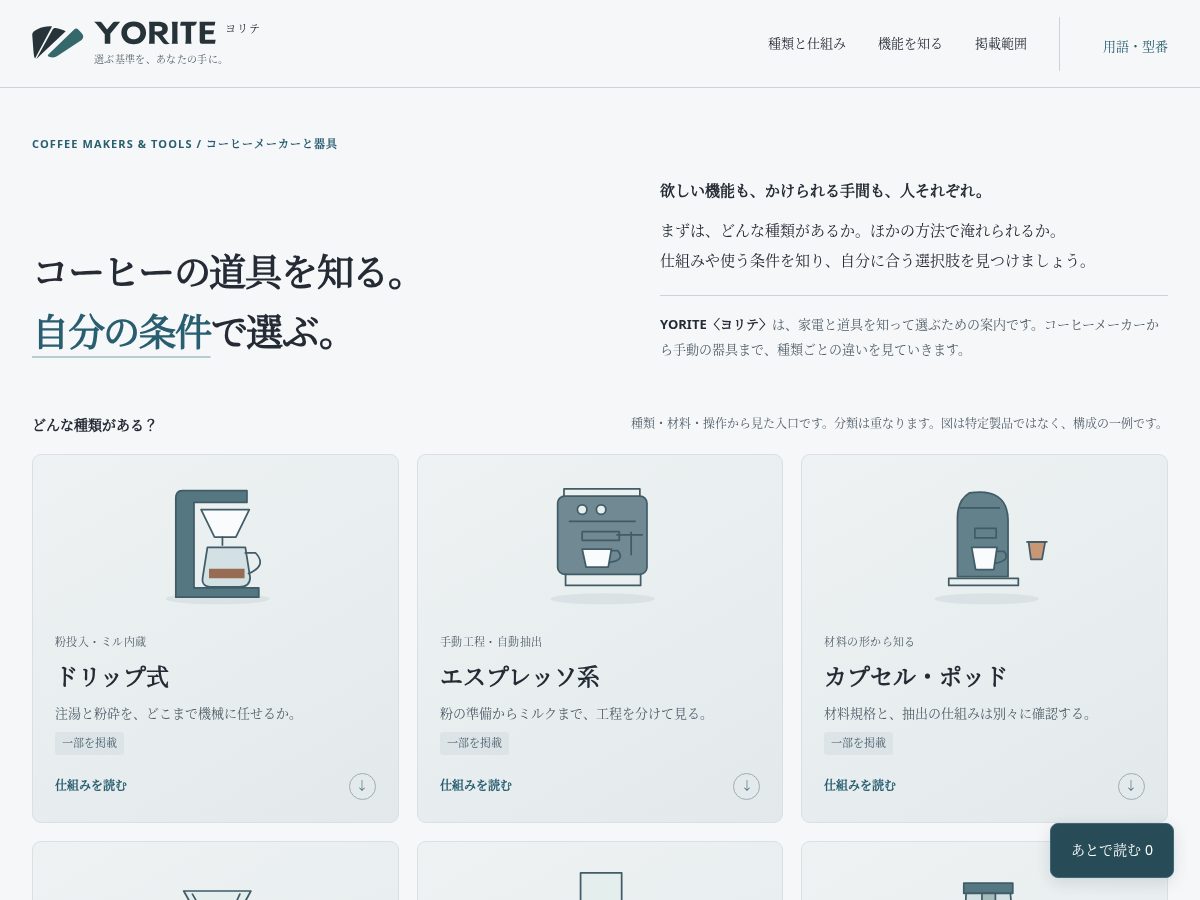Viewport: 1200px width, 900px height.
Task: Click the 手動工程・自動抽出 label
Action: click(x=491, y=642)
